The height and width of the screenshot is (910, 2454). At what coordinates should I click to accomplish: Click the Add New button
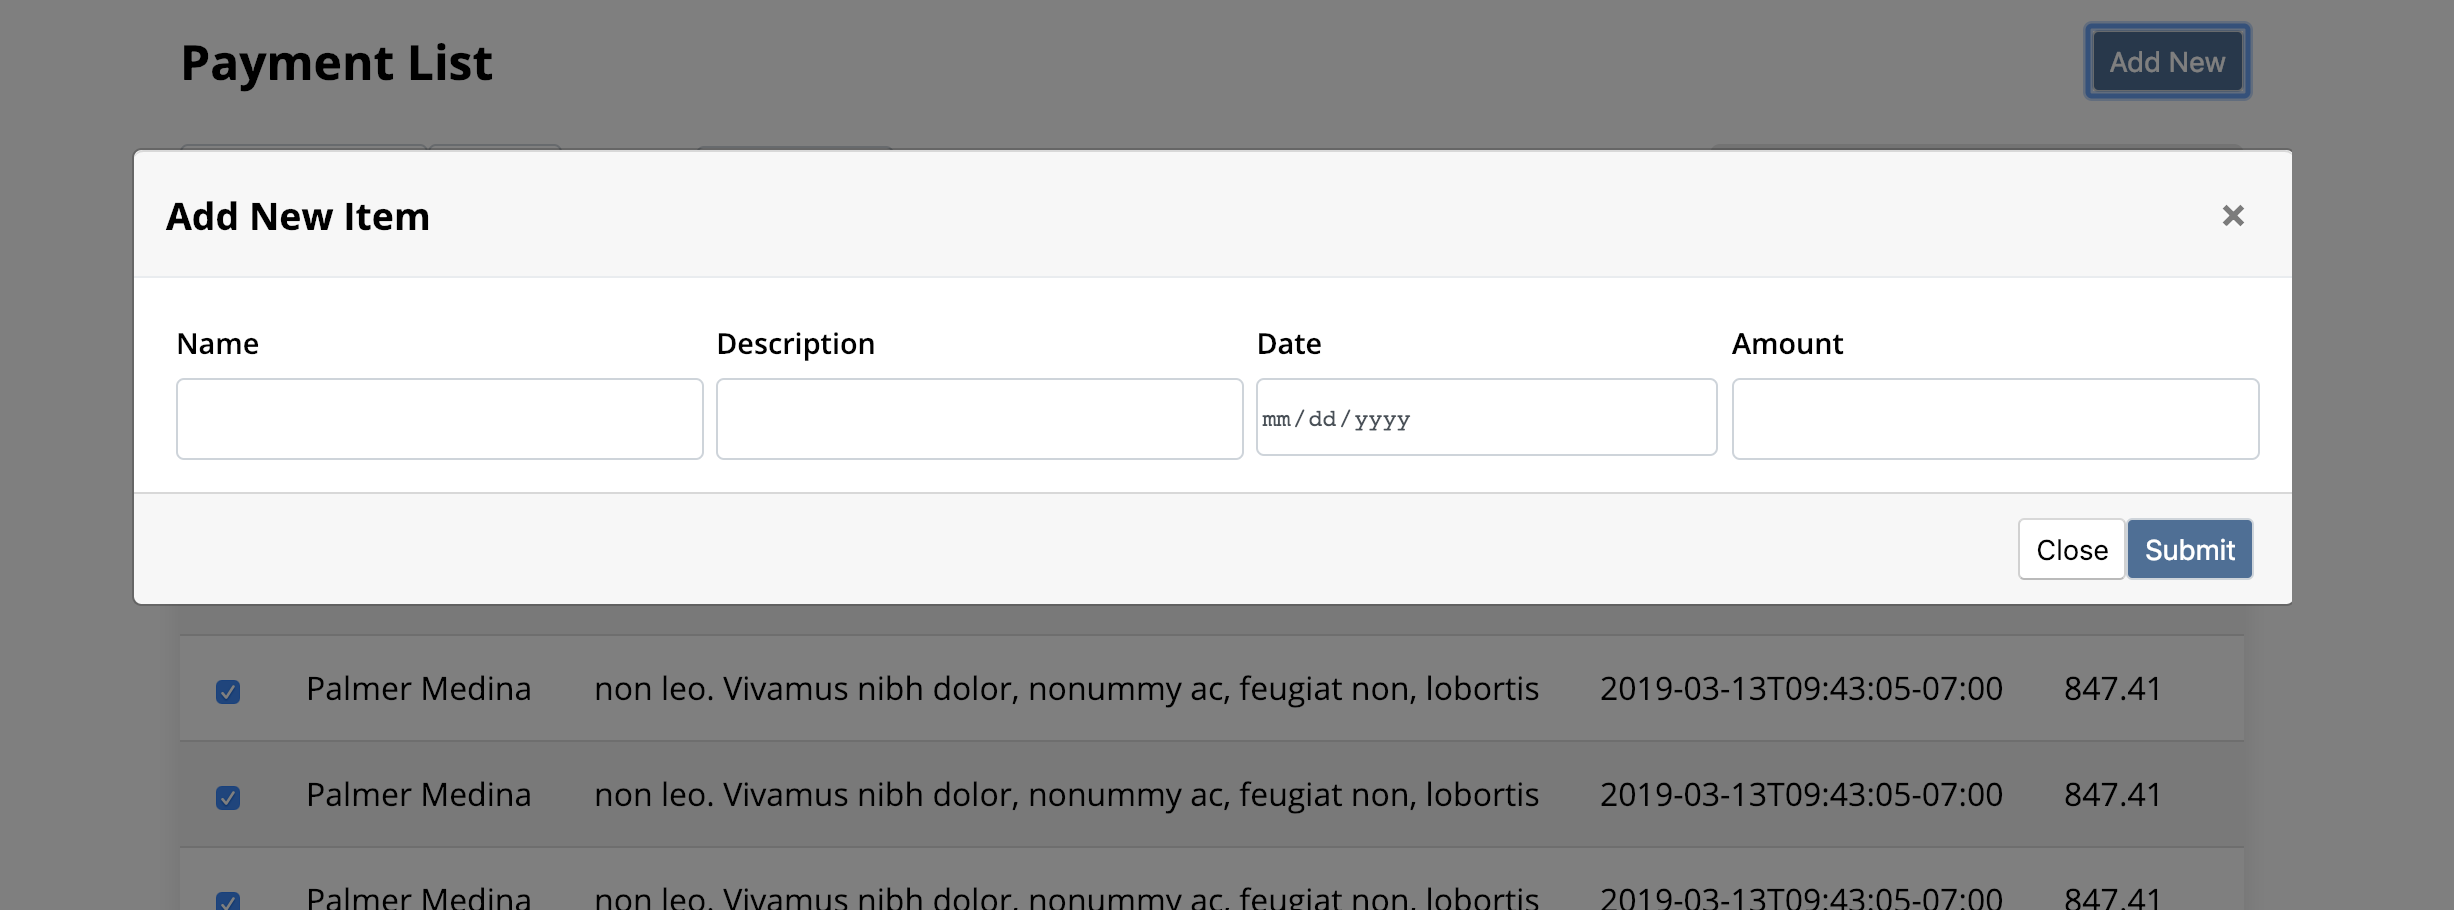tap(2167, 62)
